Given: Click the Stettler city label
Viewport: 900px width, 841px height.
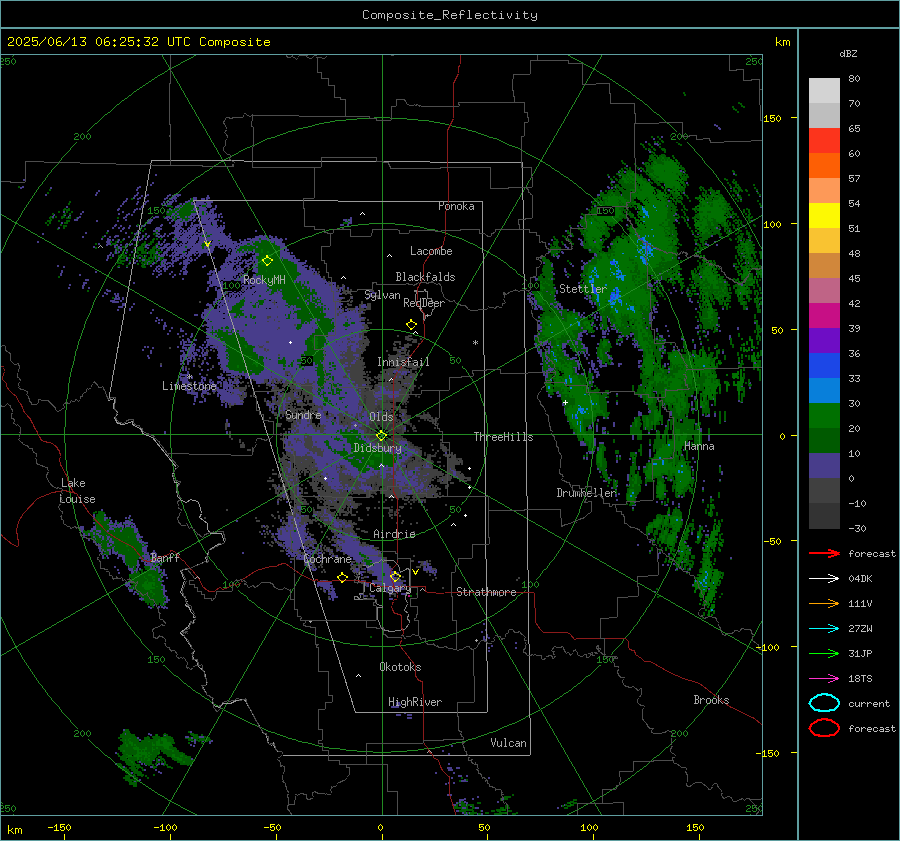Looking at the screenshot, I should click(x=583, y=289).
